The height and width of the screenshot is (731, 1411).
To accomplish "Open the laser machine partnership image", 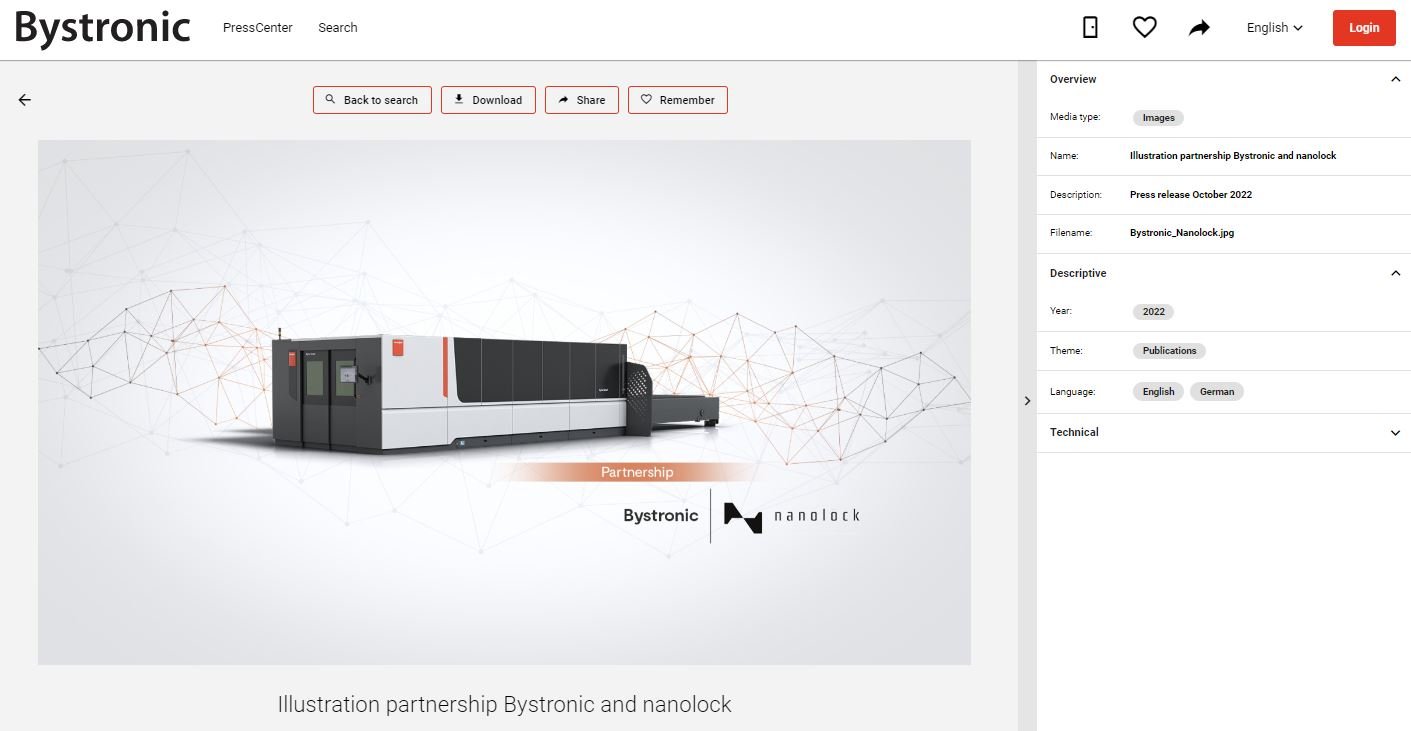I will tap(504, 402).
